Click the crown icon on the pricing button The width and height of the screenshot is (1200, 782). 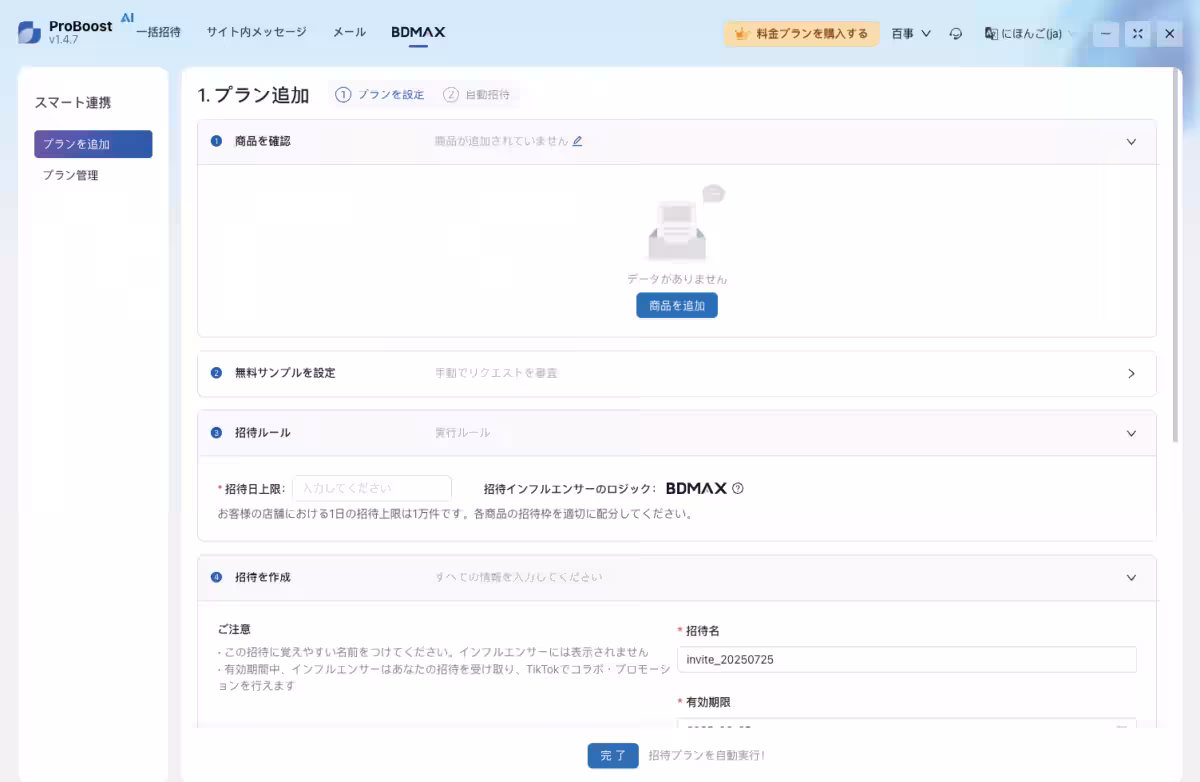click(744, 33)
